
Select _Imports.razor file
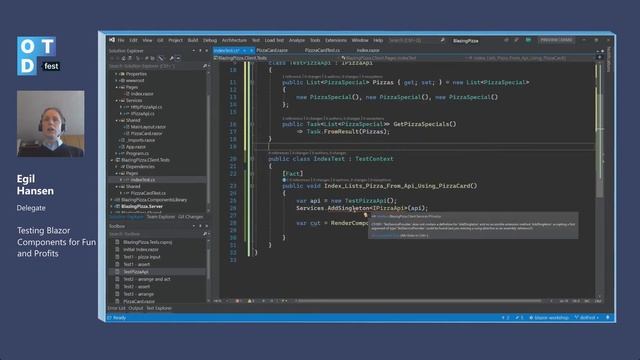[141, 140]
